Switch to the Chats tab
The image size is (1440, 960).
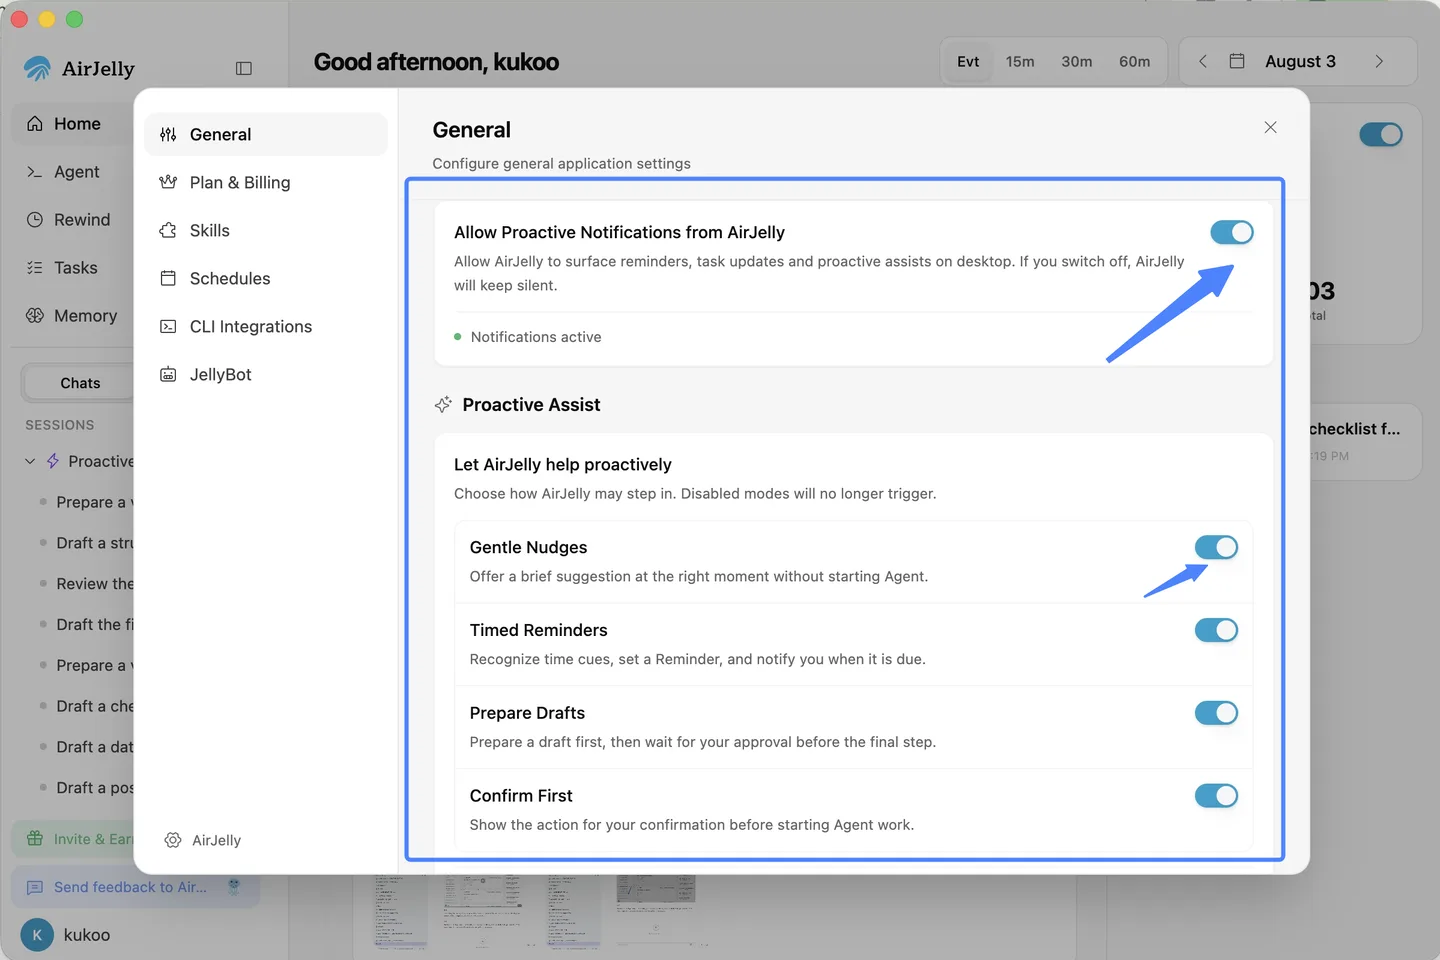80,383
